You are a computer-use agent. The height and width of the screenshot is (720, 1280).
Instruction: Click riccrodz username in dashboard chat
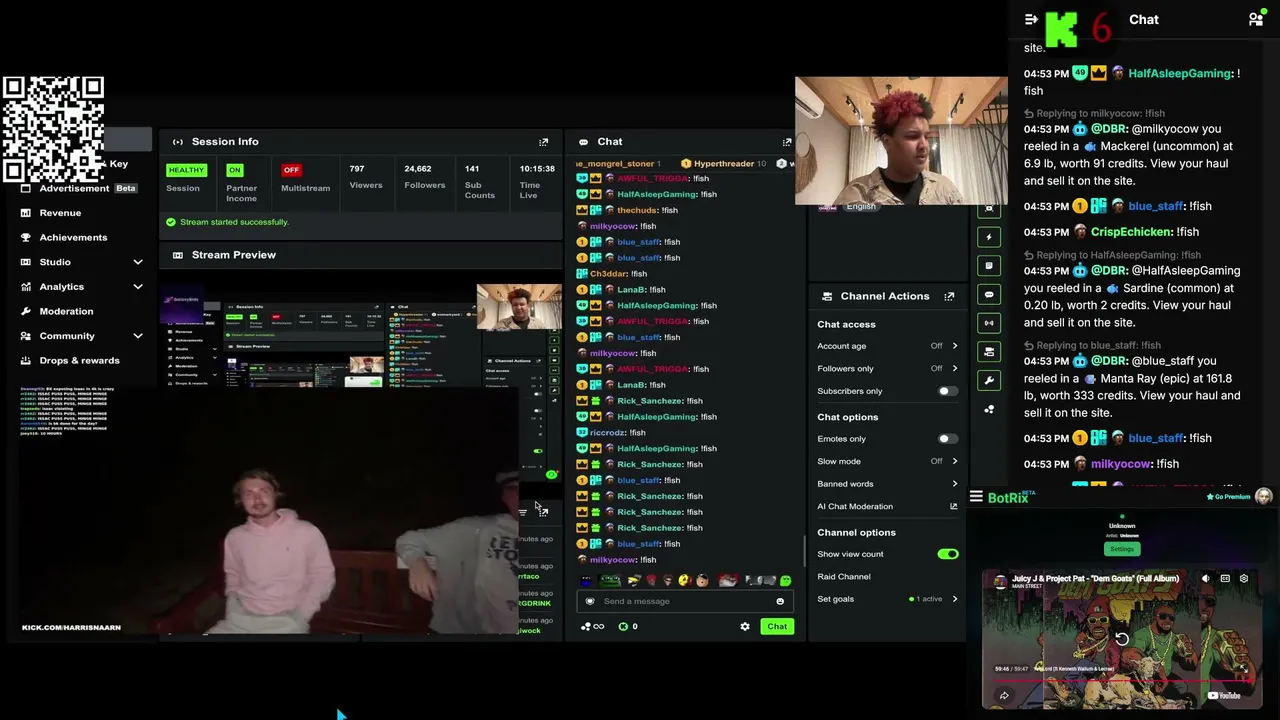click(x=608, y=433)
